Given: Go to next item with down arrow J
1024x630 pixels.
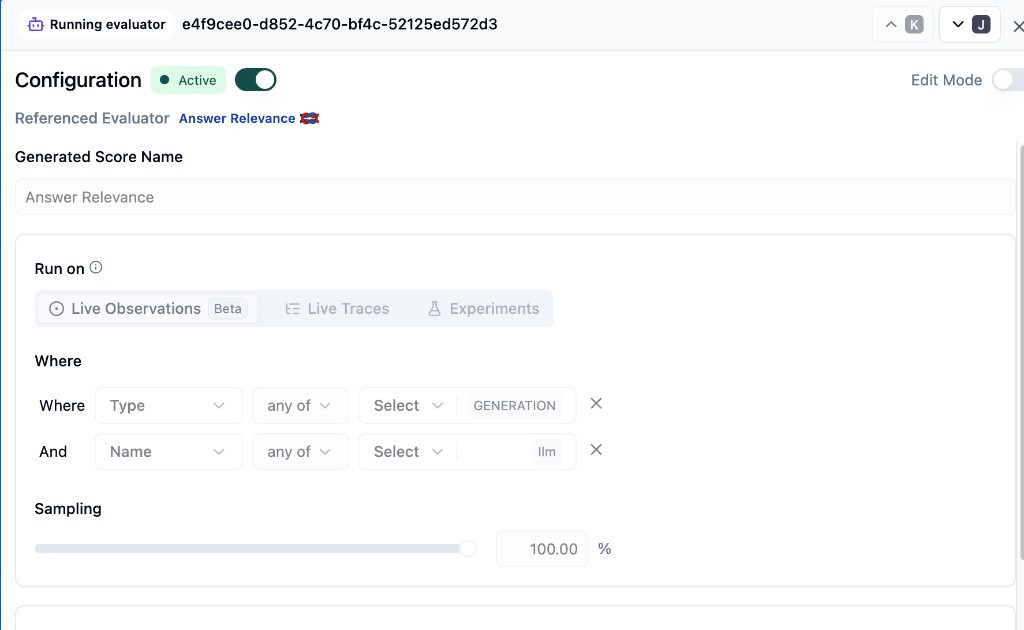Looking at the screenshot, I should (x=970, y=25).
